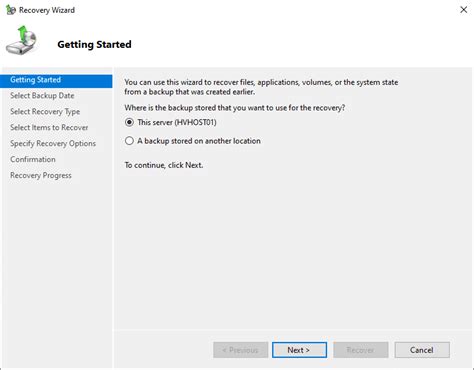Open the Select Recovery Type step
Screen dimensions: 474x370
pyautogui.click(x=45, y=112)
